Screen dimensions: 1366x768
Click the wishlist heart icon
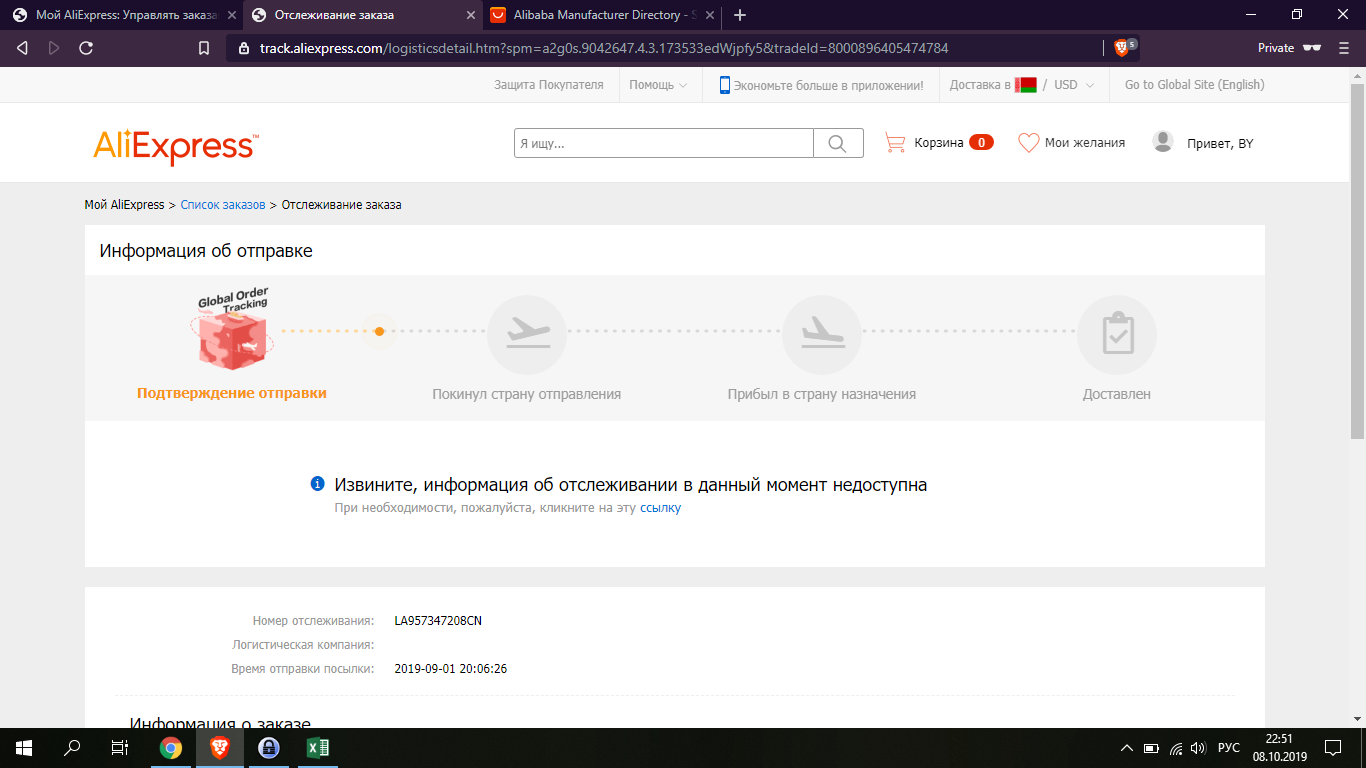click(x=1028, y=143)
